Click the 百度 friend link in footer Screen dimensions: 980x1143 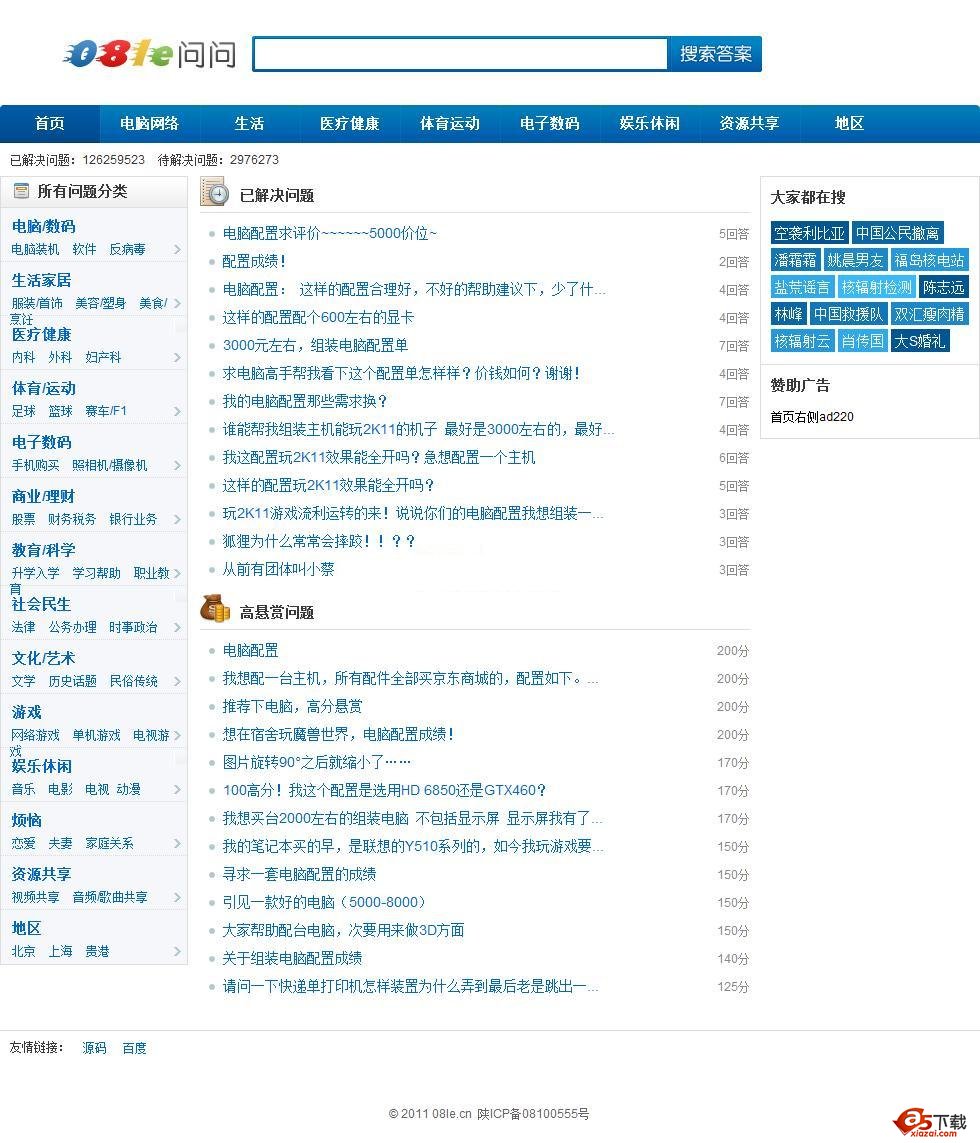tap(134, 1048)
